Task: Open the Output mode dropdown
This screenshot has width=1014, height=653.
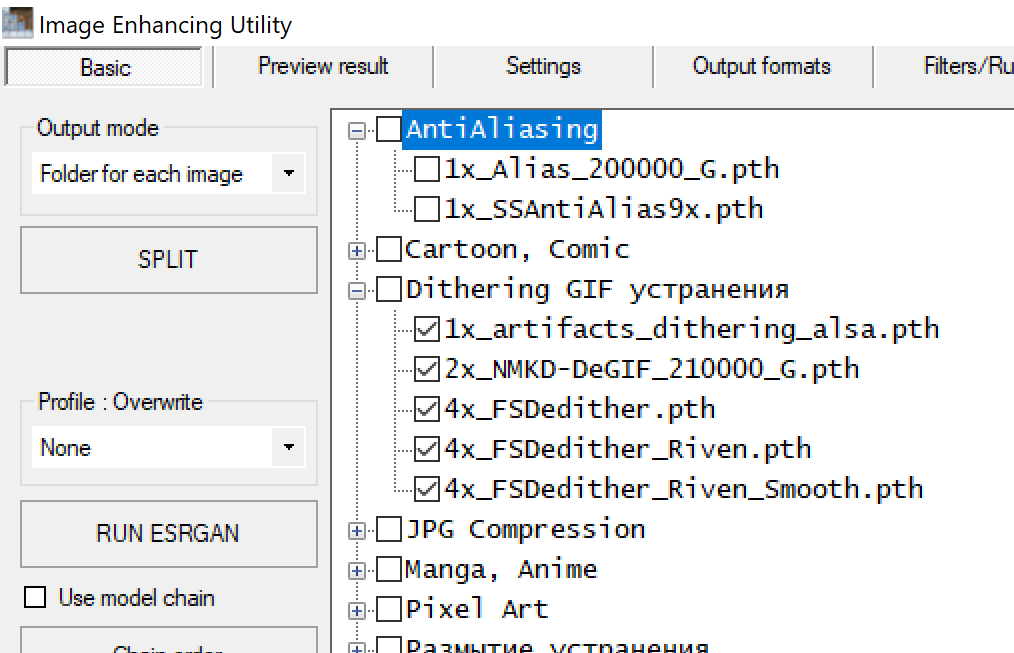Action: [289, 173]
